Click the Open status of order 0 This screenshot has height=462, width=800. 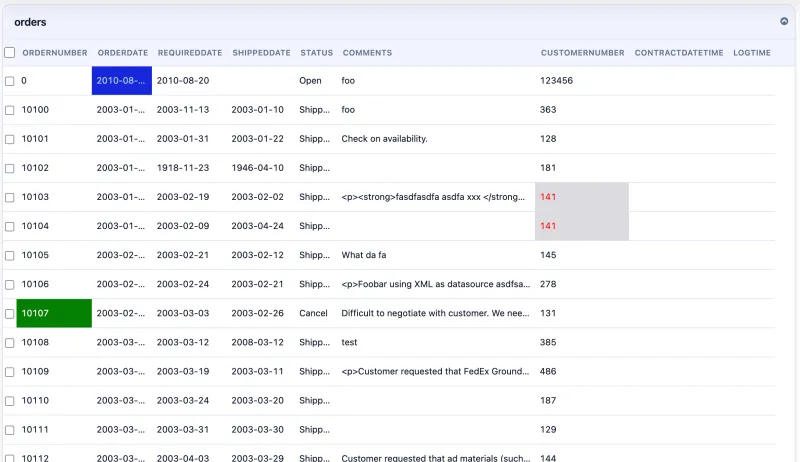pos(310,81)
